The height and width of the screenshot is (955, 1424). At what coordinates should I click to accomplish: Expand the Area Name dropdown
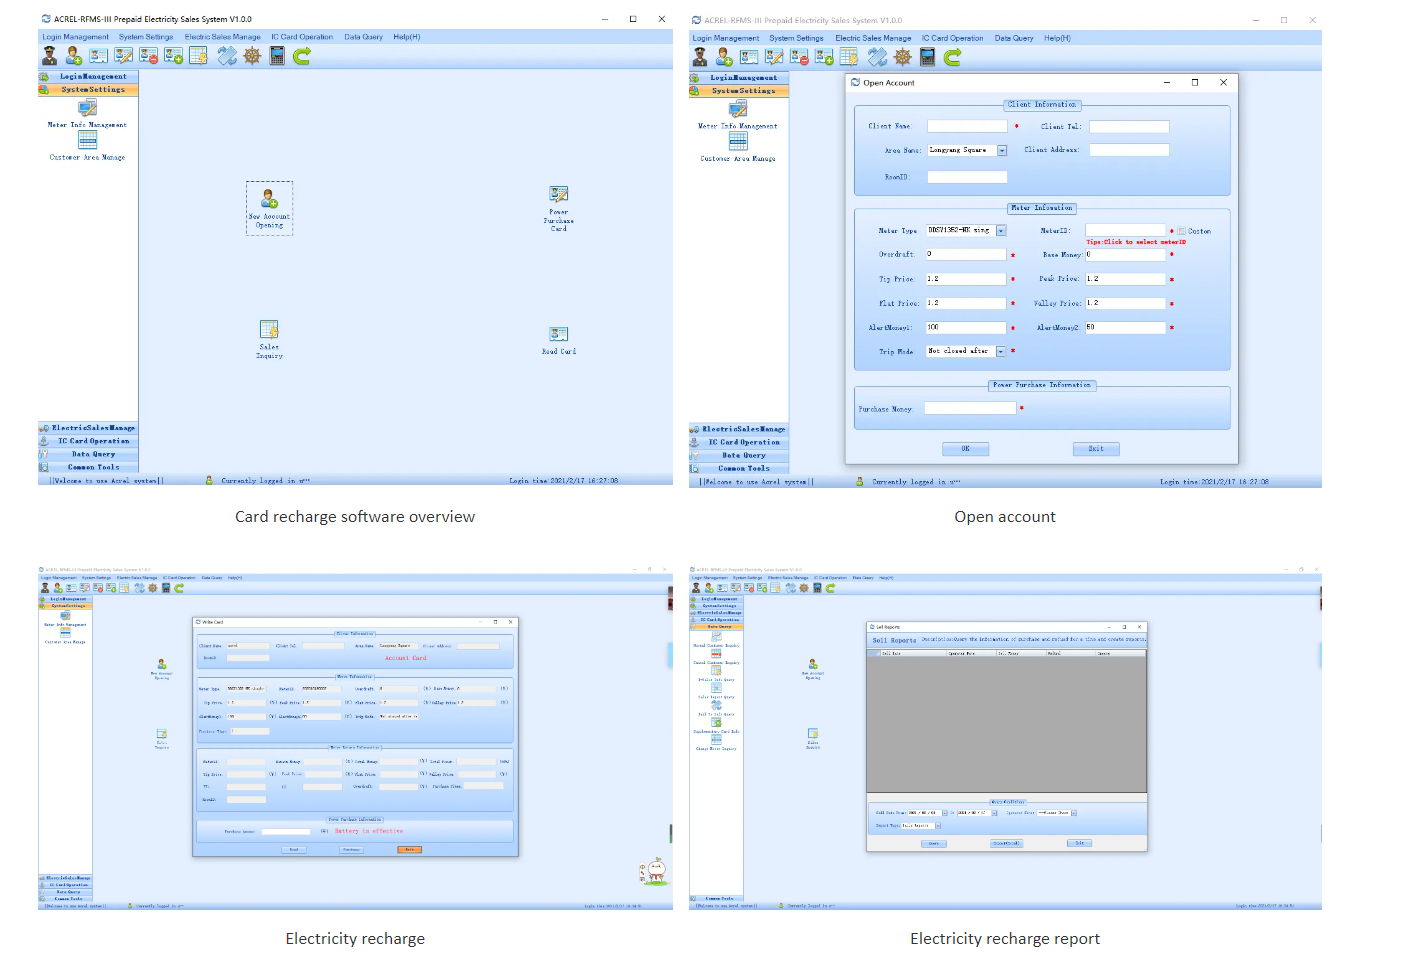point(1002,151)
